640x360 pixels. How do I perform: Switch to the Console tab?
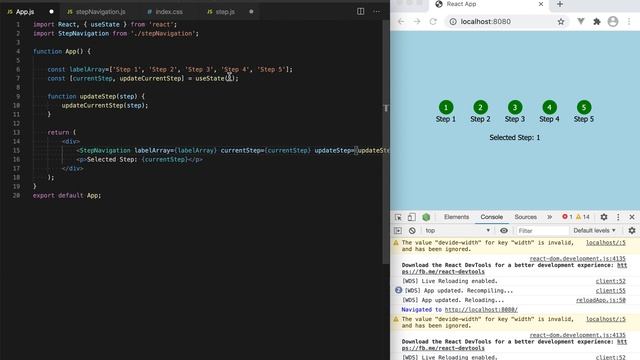[x=491, y=217]
